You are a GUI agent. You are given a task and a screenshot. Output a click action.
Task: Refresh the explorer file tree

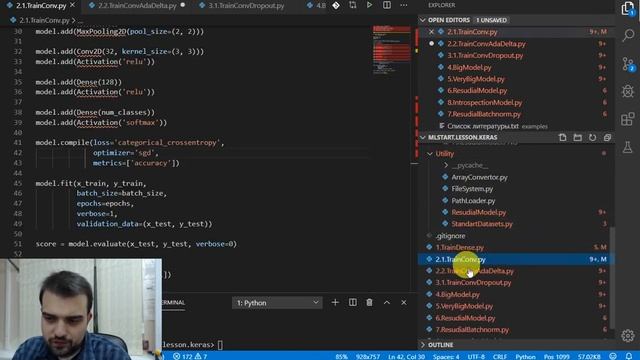[592, 138]
